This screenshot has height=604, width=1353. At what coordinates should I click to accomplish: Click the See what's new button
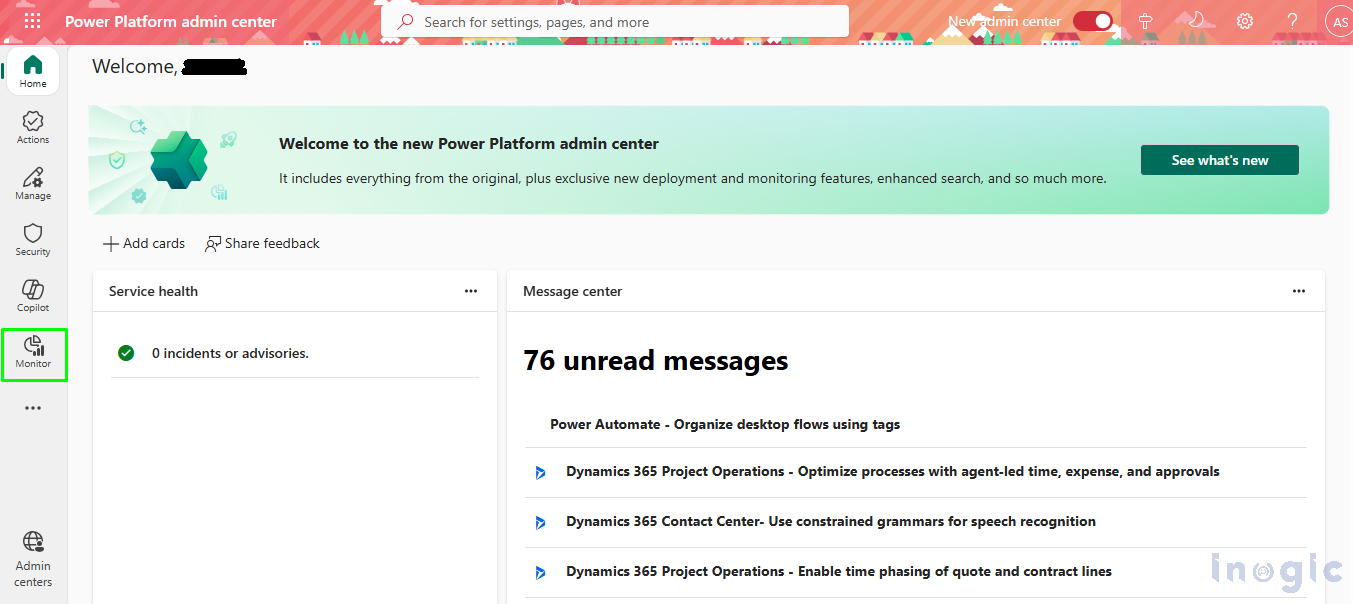1219,159
